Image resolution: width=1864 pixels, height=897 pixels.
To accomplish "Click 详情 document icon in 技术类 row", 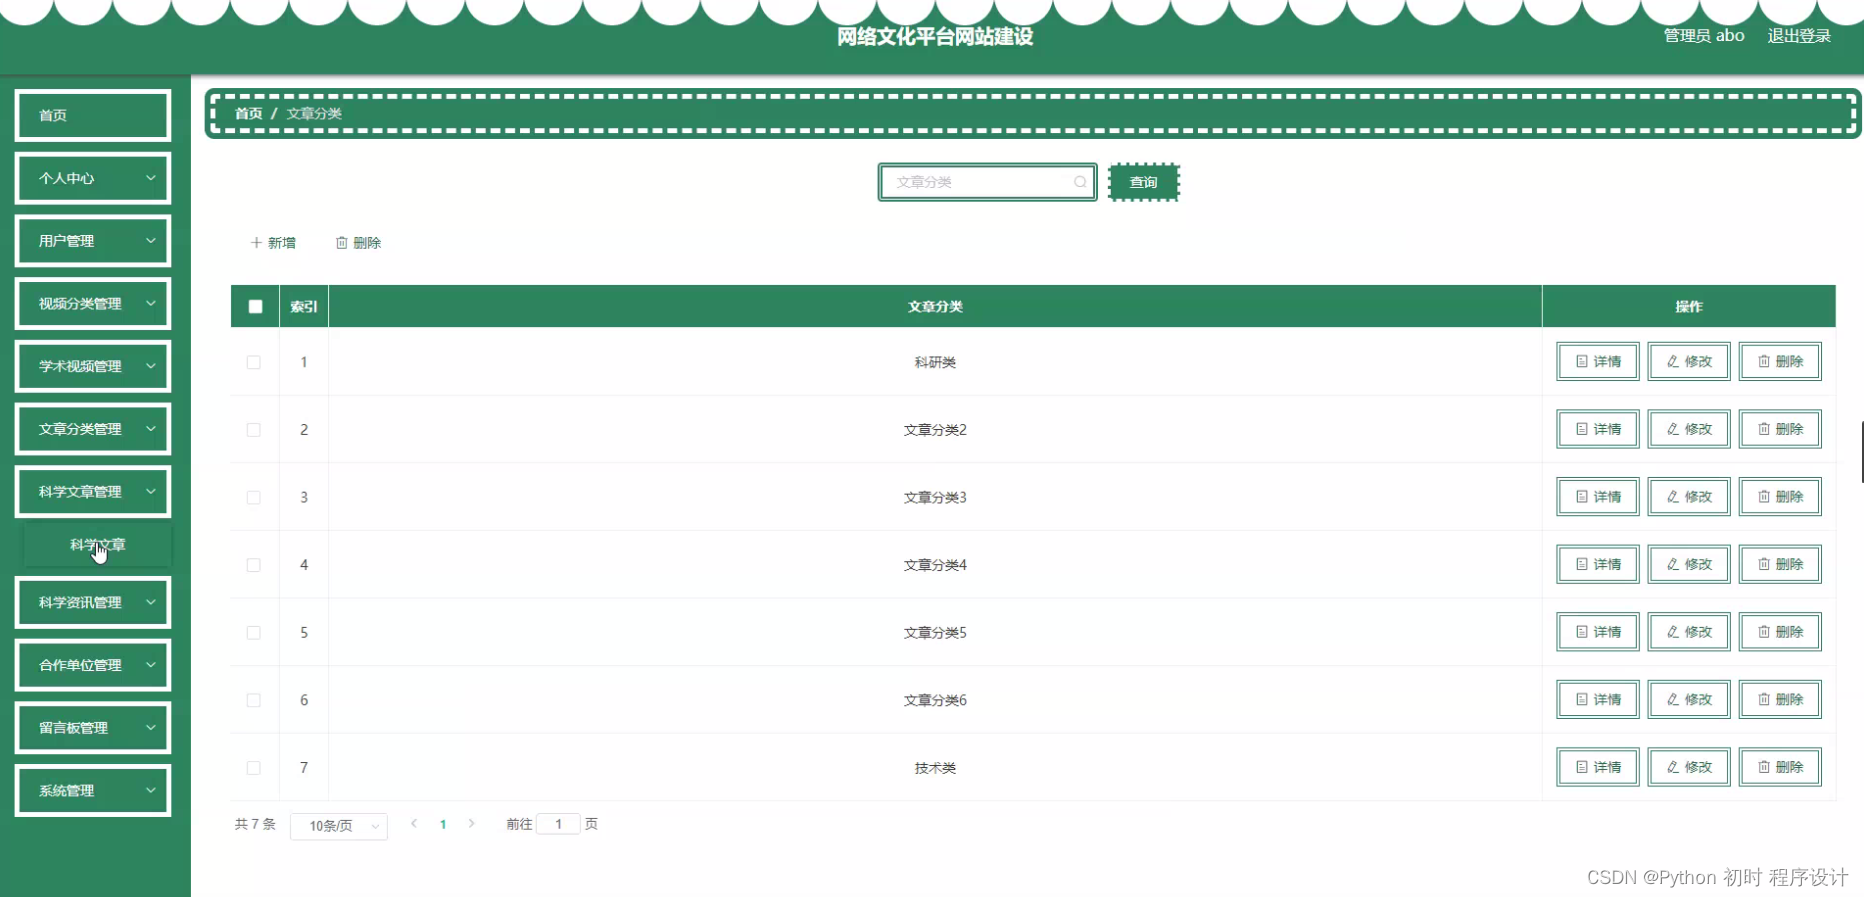I will coord(1581,767).
